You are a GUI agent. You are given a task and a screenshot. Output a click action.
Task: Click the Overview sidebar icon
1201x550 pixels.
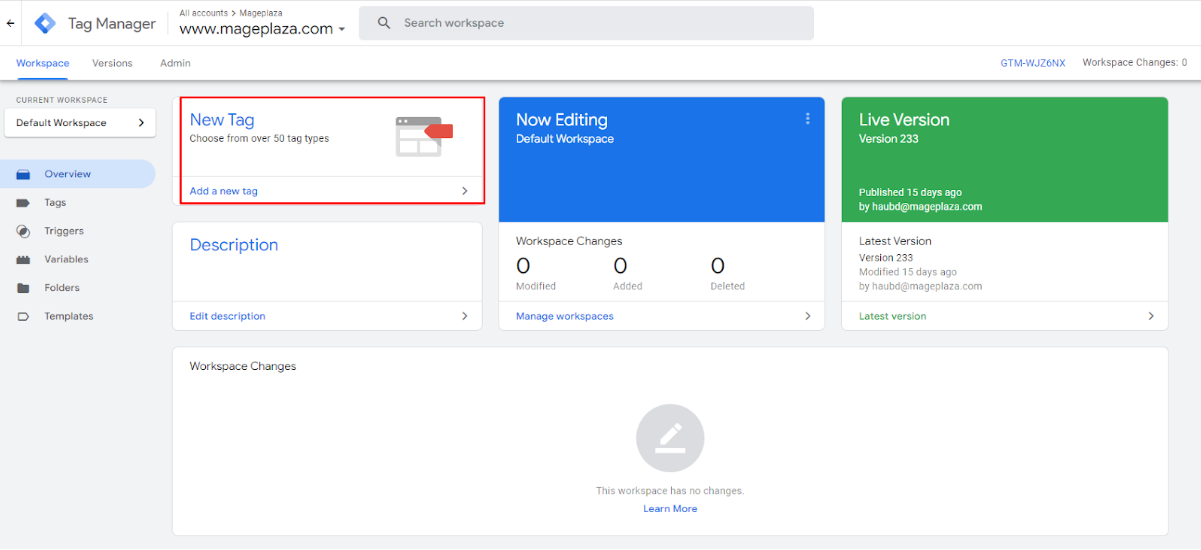pos(23,174)
